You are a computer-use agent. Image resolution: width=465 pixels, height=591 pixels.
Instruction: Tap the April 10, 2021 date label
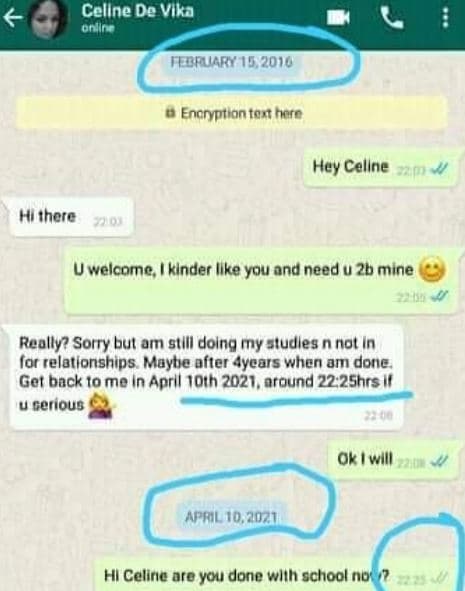tap(231, 517)
